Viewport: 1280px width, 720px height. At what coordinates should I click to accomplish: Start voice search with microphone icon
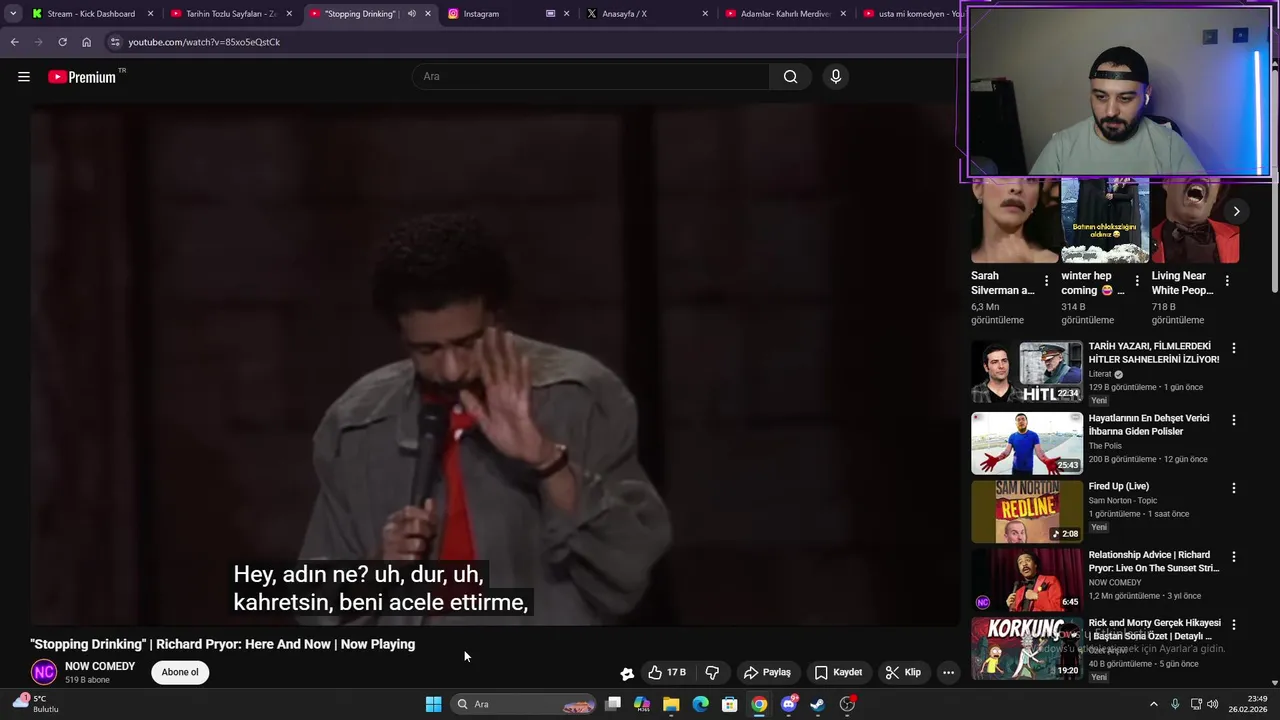click(836, 76)
